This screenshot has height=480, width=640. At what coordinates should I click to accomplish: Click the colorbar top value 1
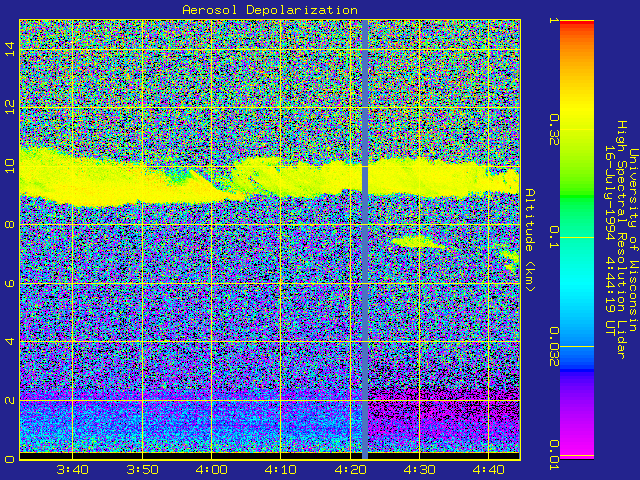(554, 20)
